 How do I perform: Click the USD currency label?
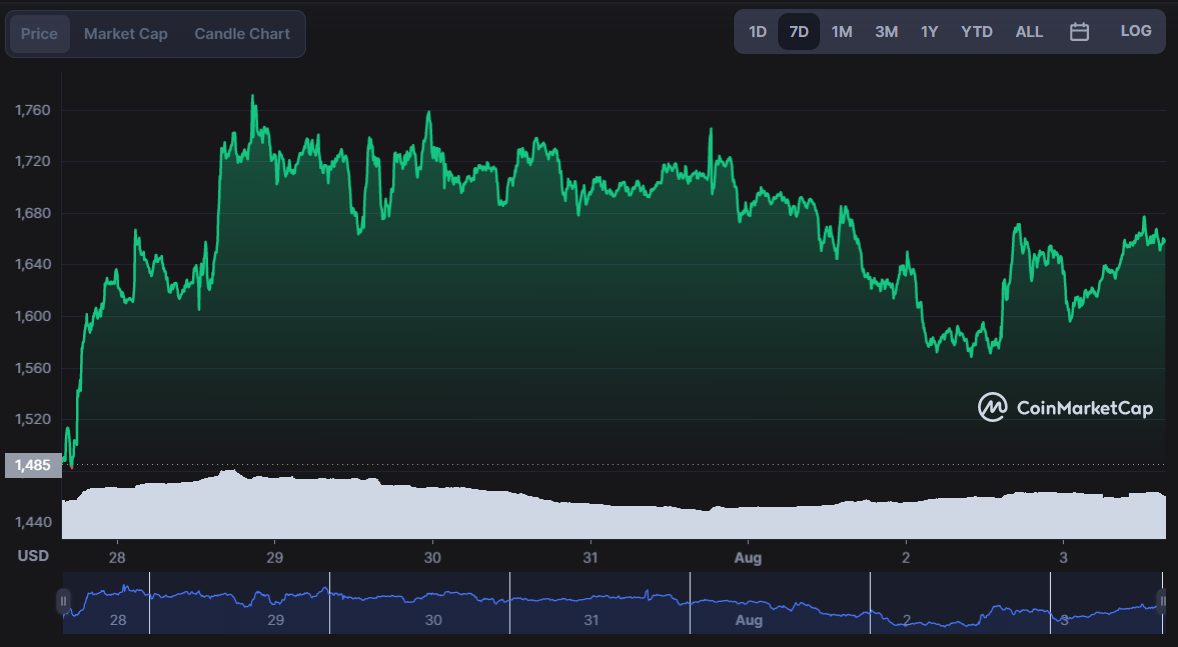(x=33, y=556)
